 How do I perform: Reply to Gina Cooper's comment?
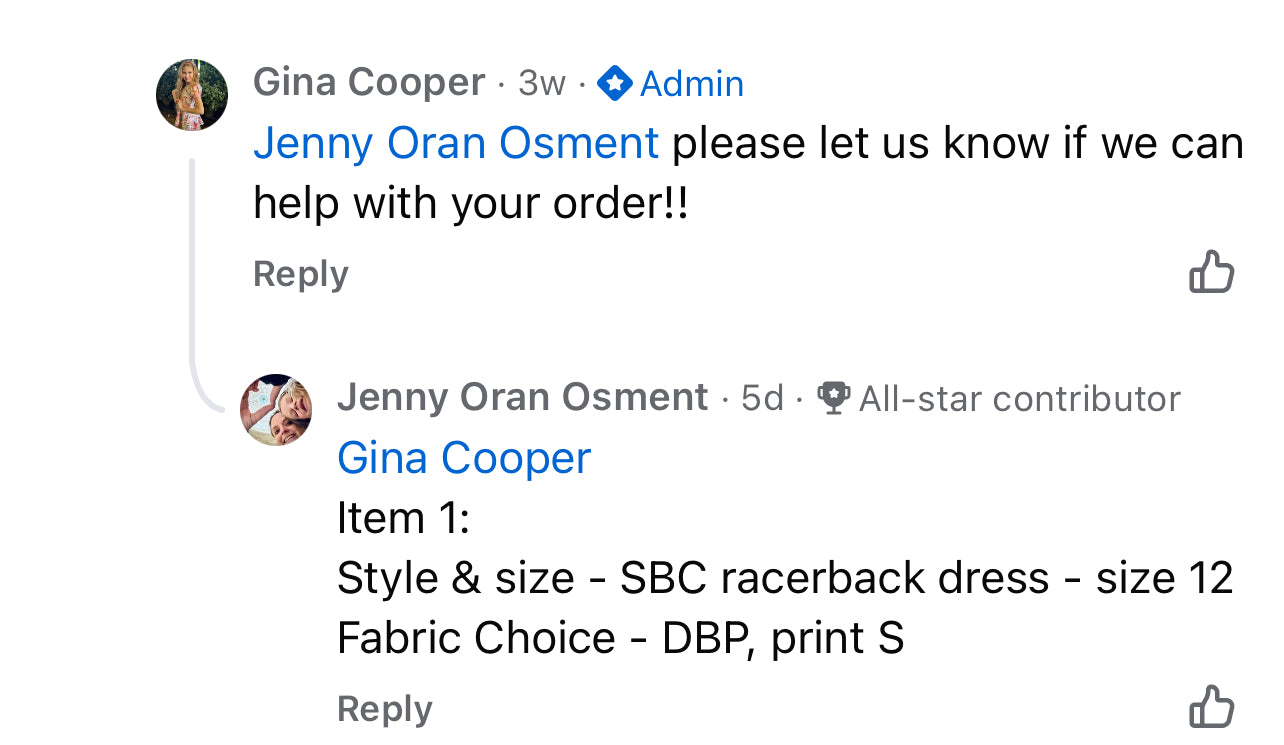301,274
